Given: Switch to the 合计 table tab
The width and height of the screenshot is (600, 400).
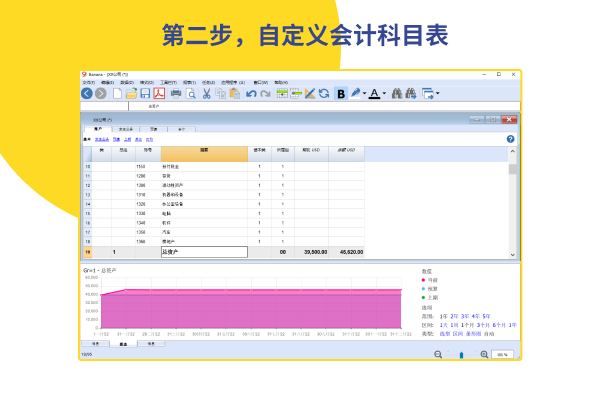Looking at the screenshot, I should tap(181, 129).
